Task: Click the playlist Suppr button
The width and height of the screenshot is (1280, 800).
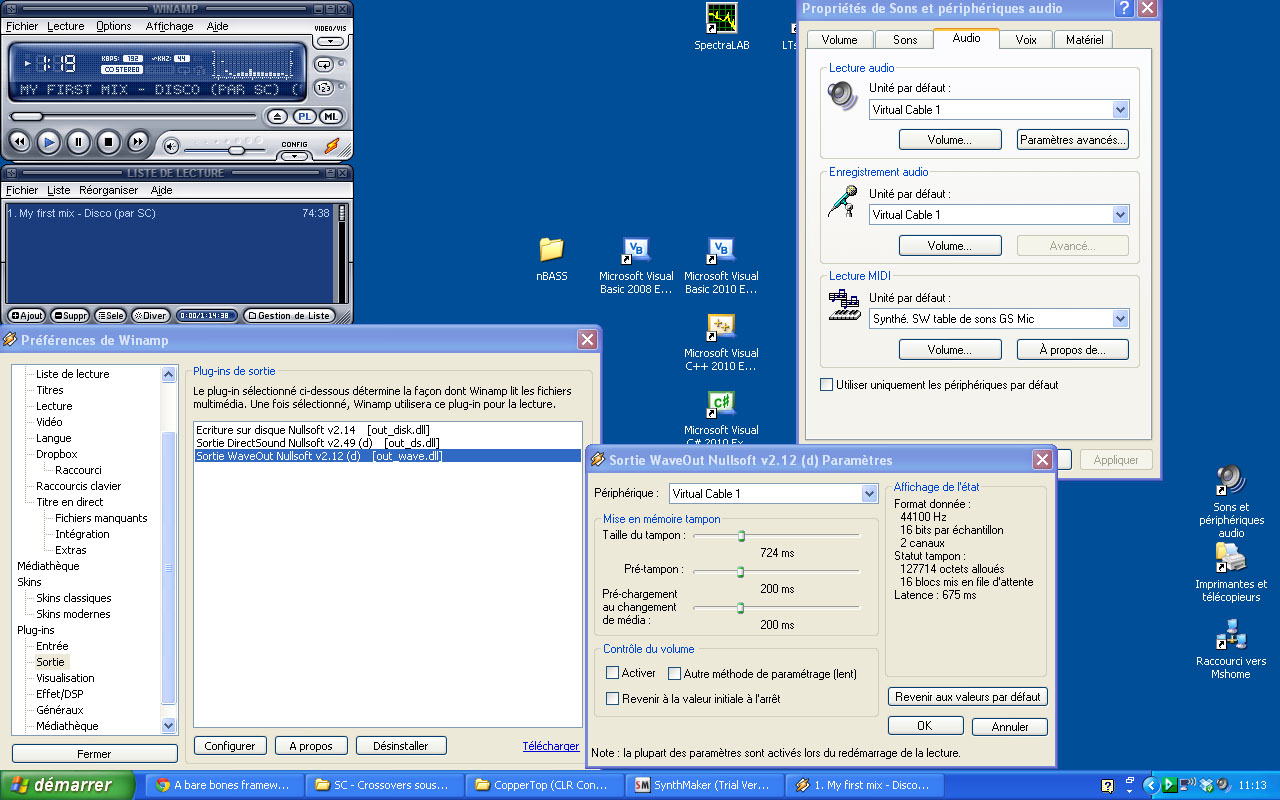Action: coord(71,315)
